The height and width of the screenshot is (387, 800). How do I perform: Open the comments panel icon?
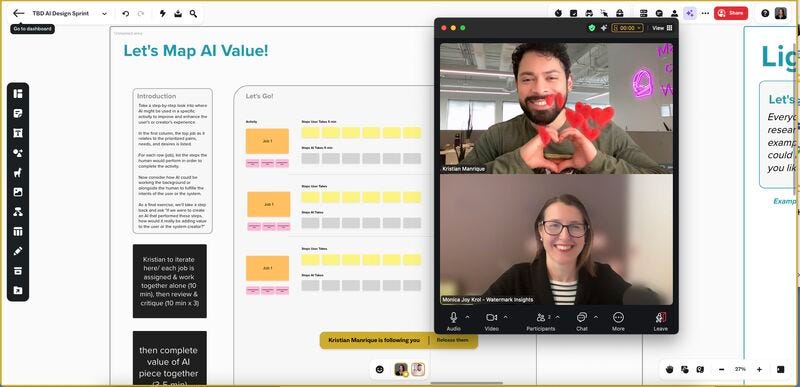pos(659,14)
